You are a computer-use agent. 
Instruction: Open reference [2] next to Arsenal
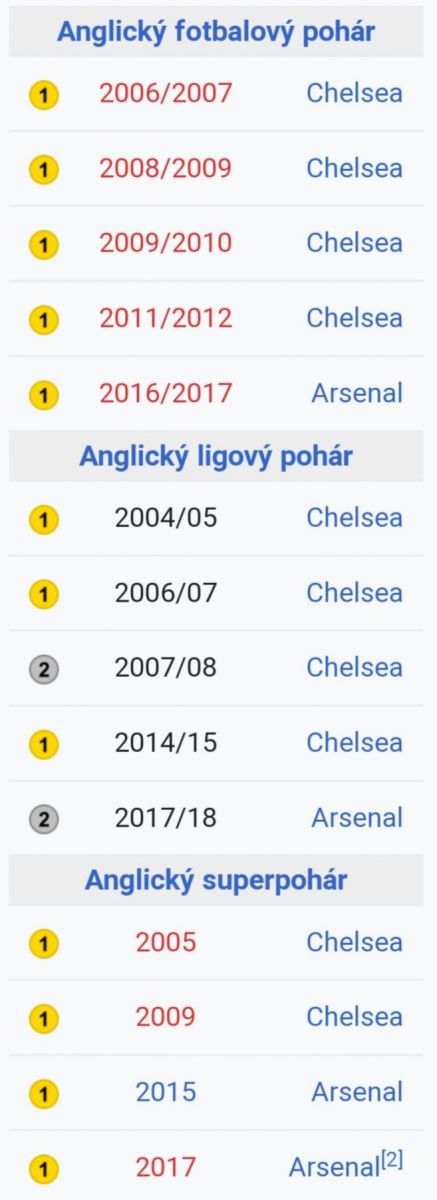coord(392,1160)
